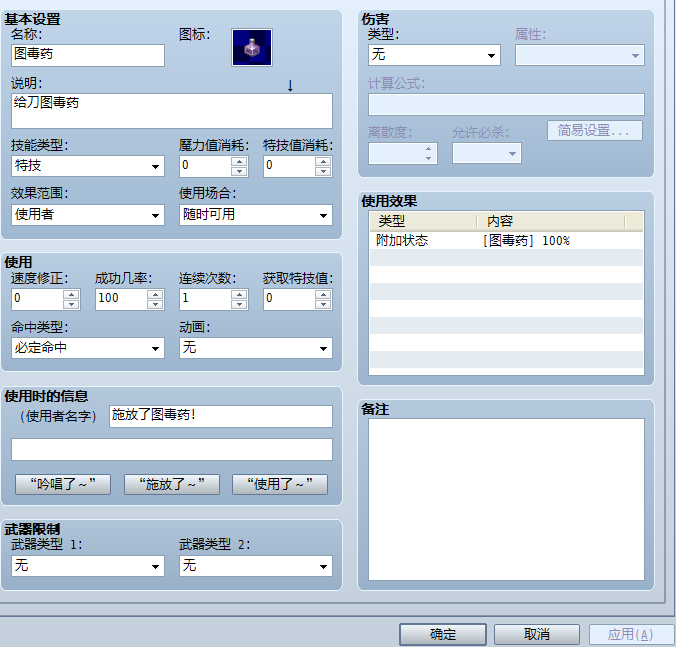Open the 武器类型 1 dropdown

point(88,566)
